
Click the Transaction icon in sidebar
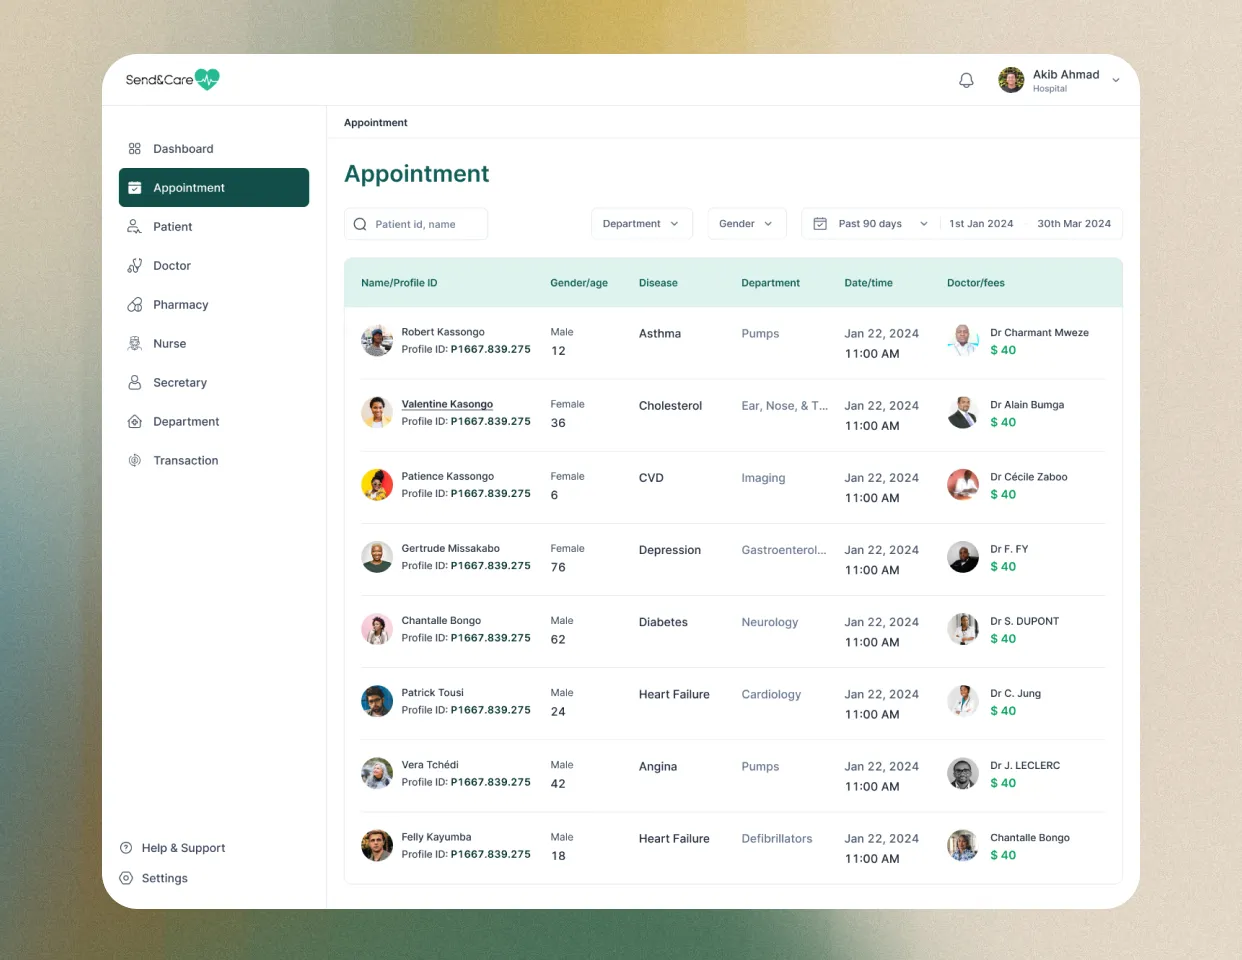[134, 461]
